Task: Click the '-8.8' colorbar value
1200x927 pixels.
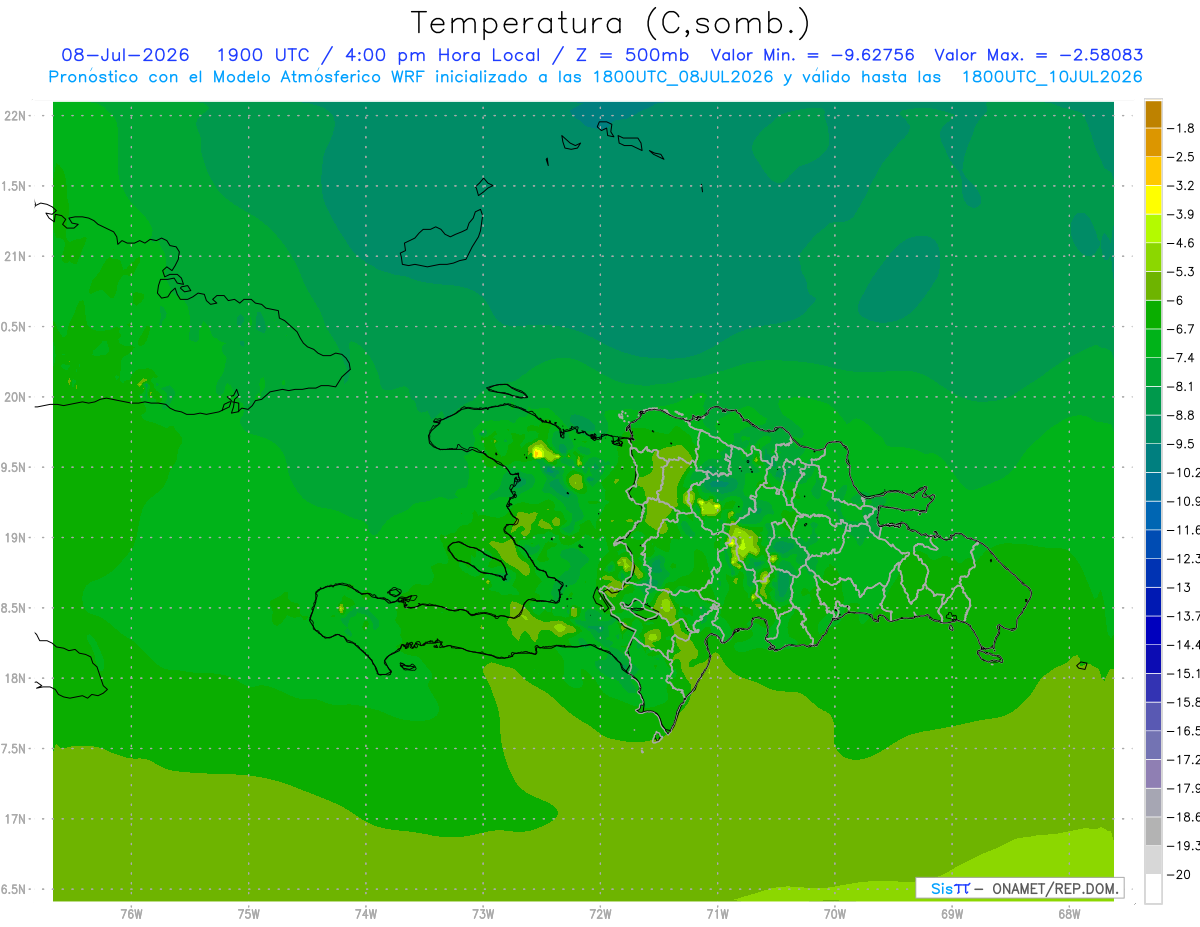Action: [x=1181, y=415]
